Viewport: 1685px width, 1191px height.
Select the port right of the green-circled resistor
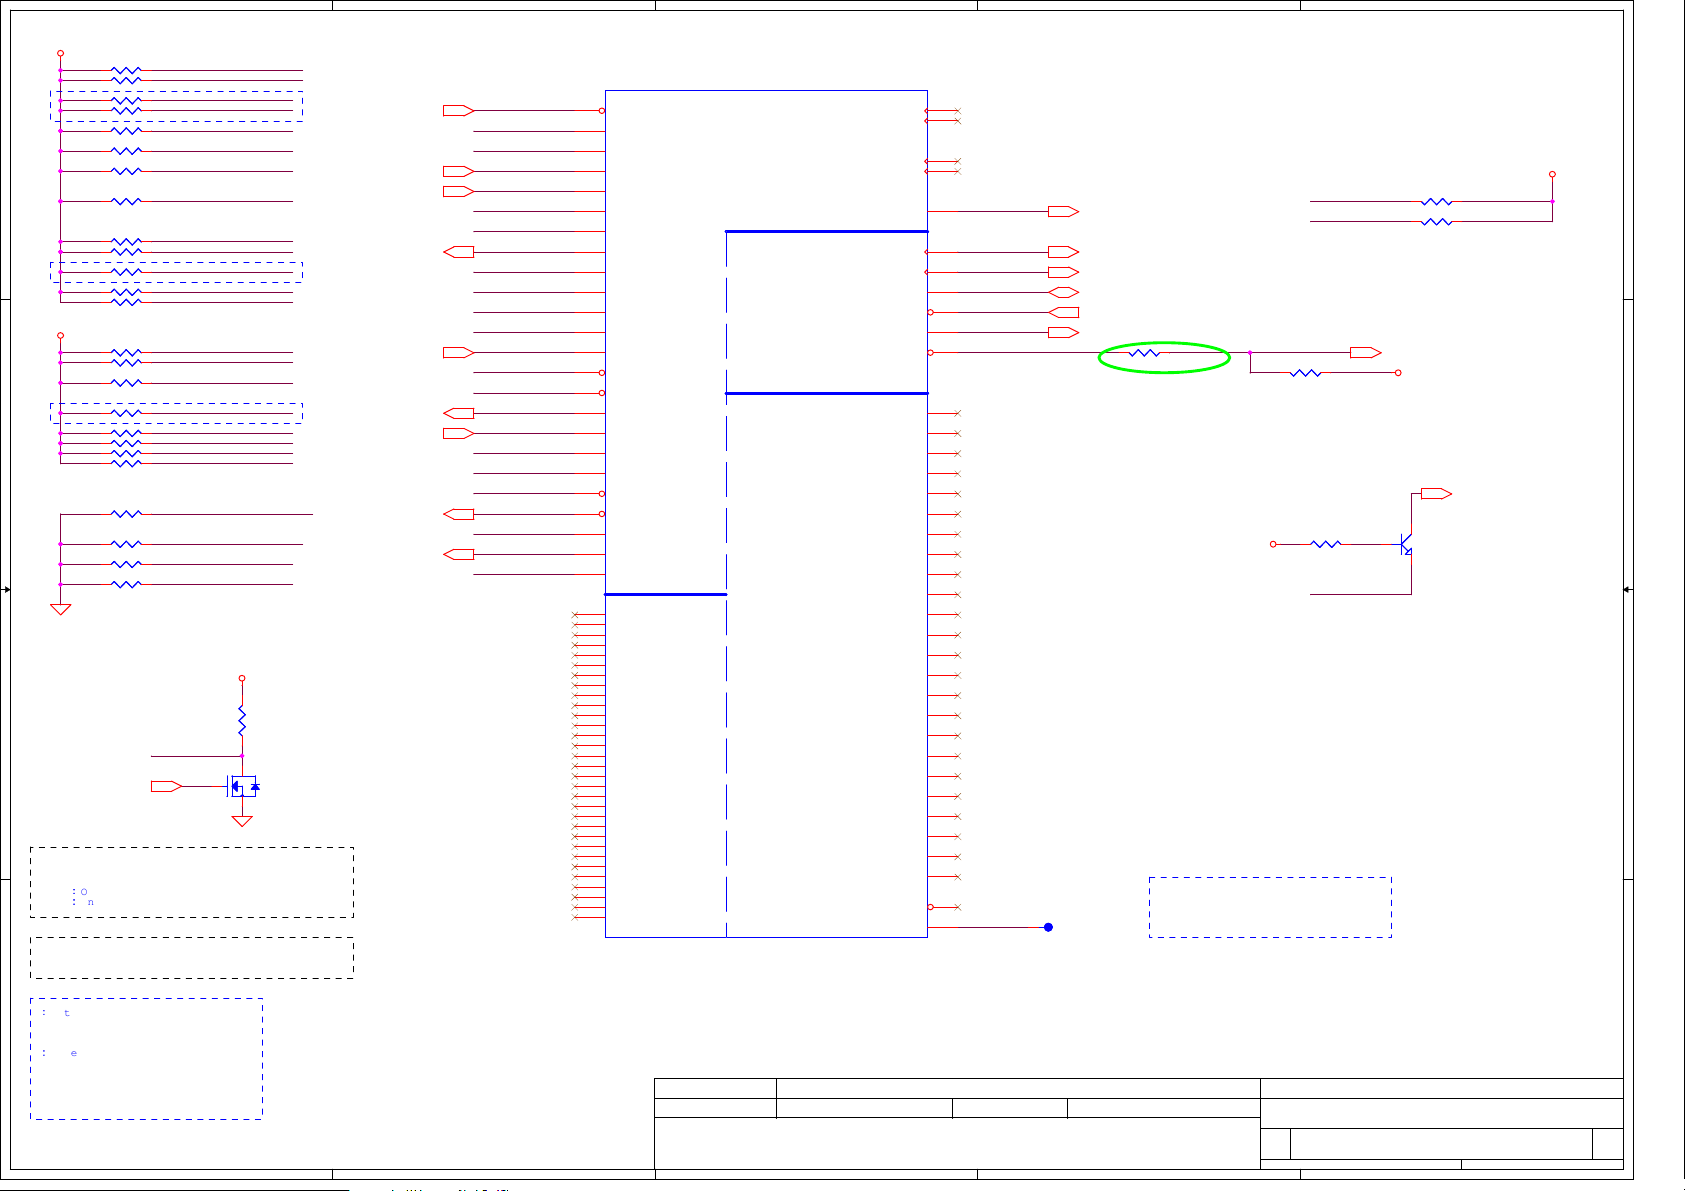coord(1364,353)
